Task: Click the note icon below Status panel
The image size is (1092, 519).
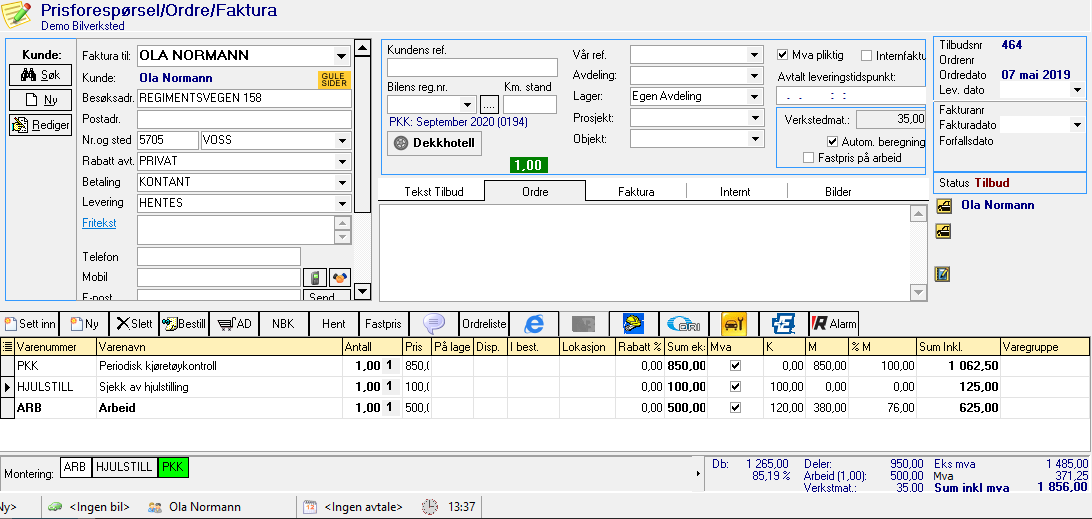Action: pyautogui.click(x=942, y=274)
